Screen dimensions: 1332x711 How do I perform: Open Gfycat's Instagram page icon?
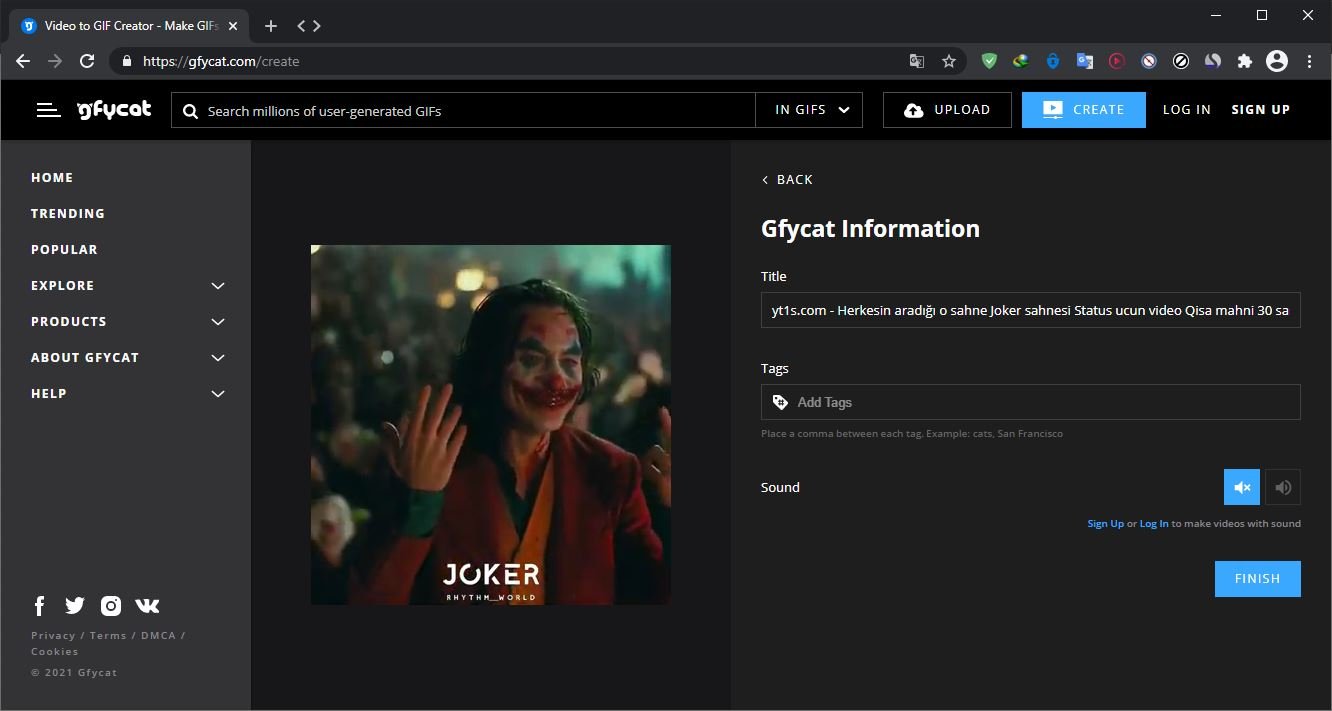coord(111,606)
